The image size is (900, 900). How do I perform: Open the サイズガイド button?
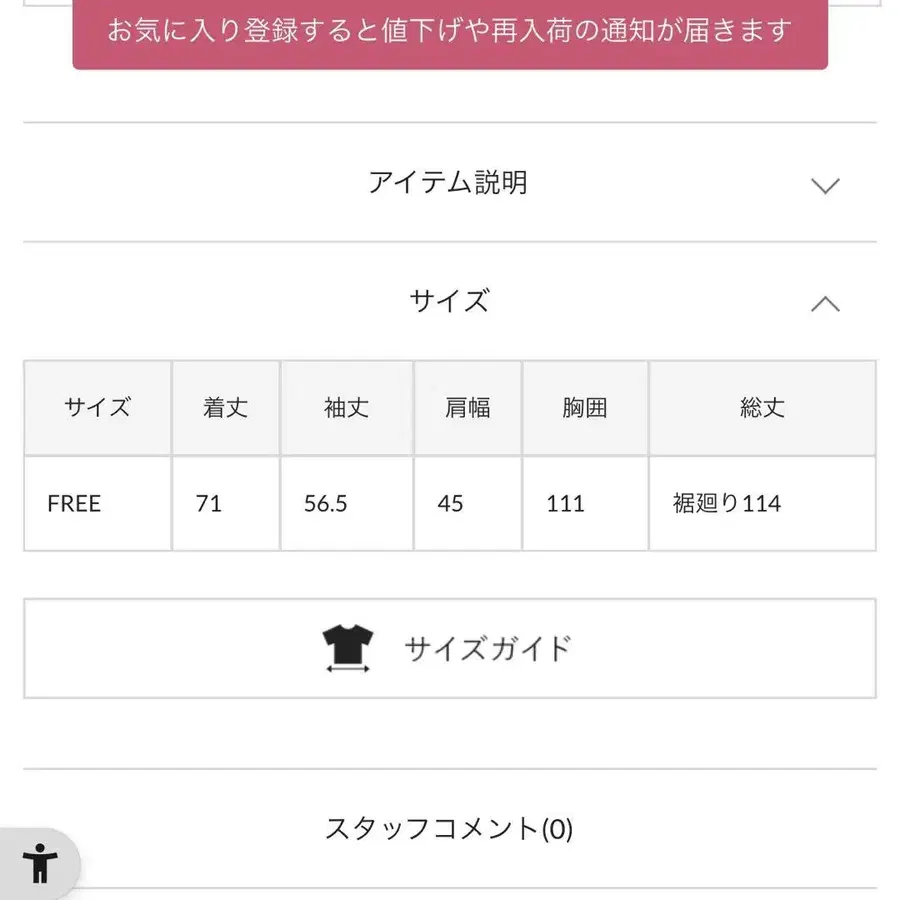(450, 648)
